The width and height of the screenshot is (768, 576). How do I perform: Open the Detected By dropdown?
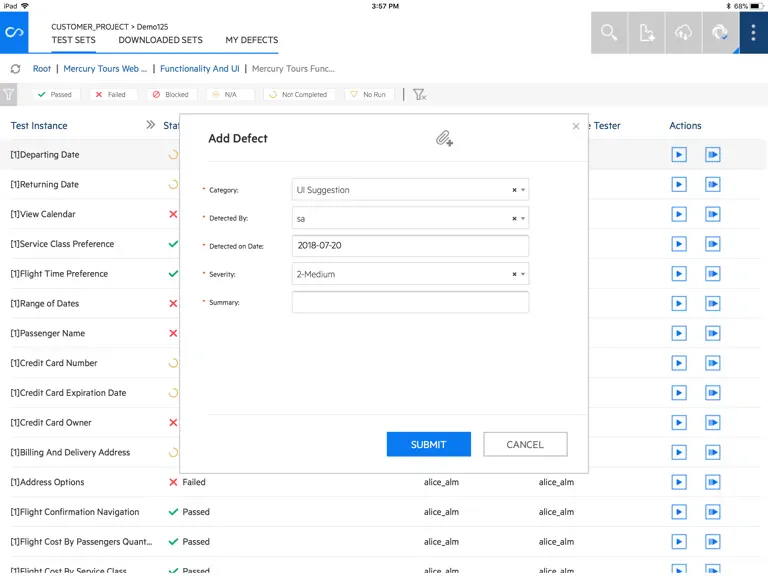point(523,218)
